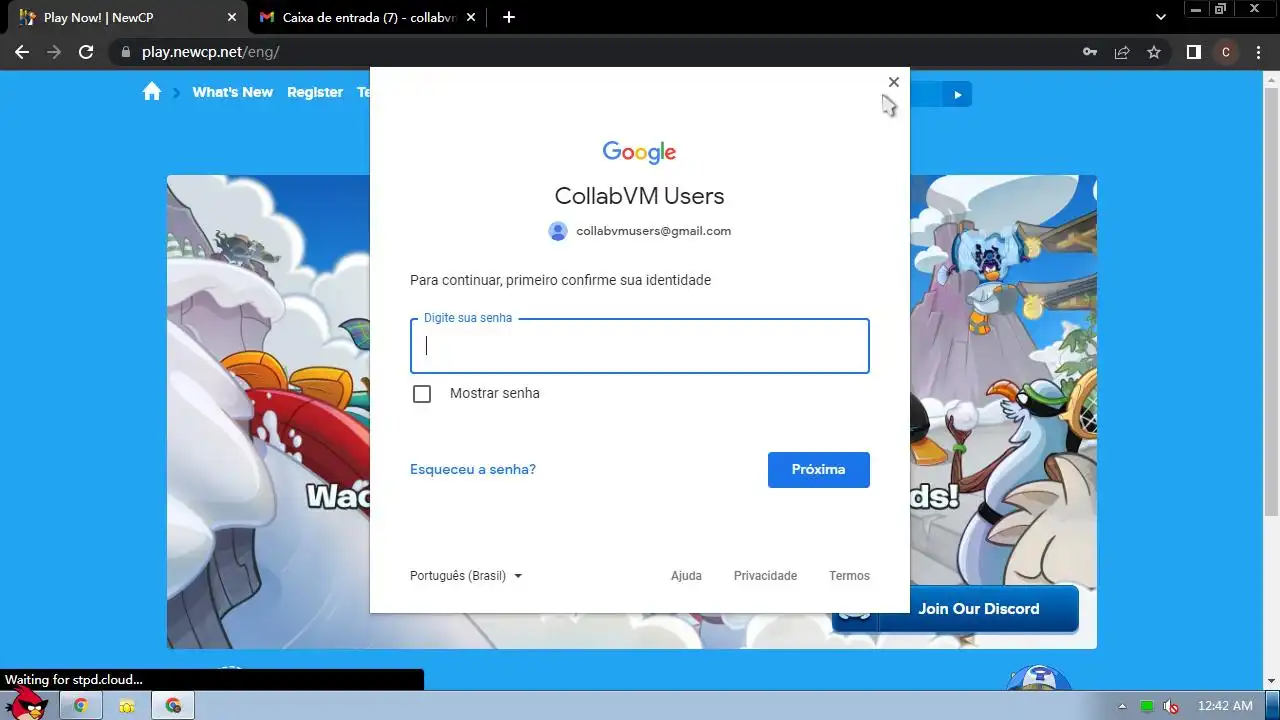The width and height of the screenshot is (1280, 720).
Task: Click the share page icon
Action: (x=1122, y=52)
